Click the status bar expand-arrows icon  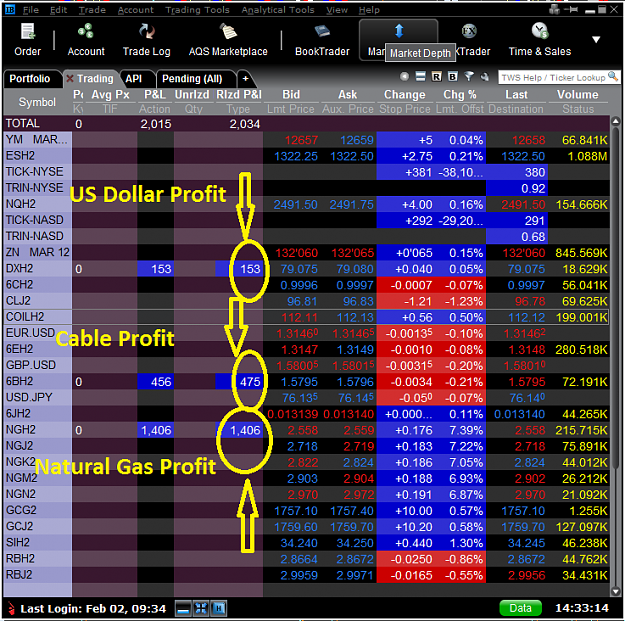(201, 609)
